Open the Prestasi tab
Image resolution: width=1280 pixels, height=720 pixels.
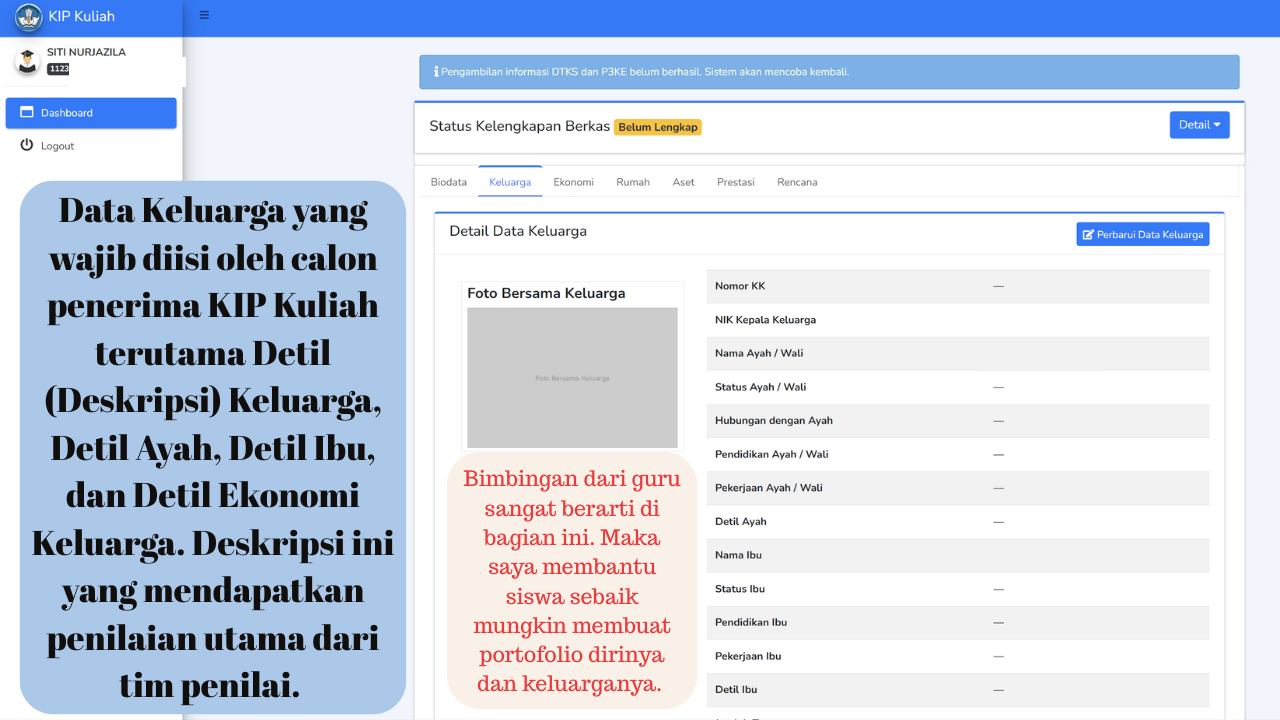coord(735,182)
